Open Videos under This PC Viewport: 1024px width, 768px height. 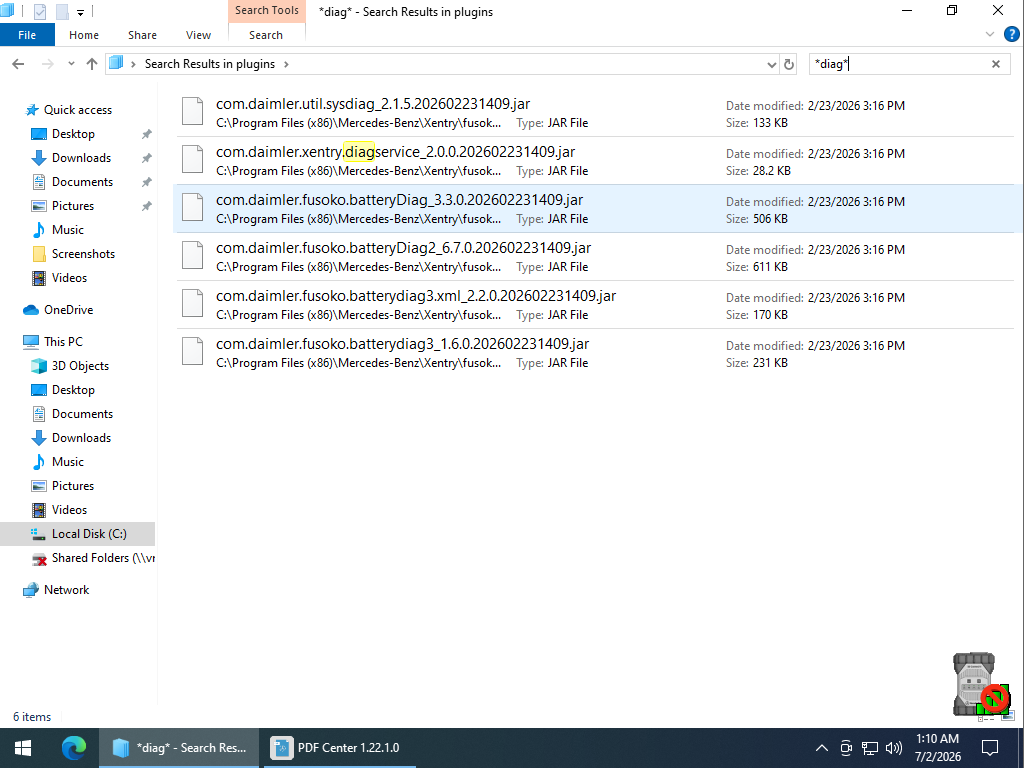pyautogui.click(x=69, y=510)
